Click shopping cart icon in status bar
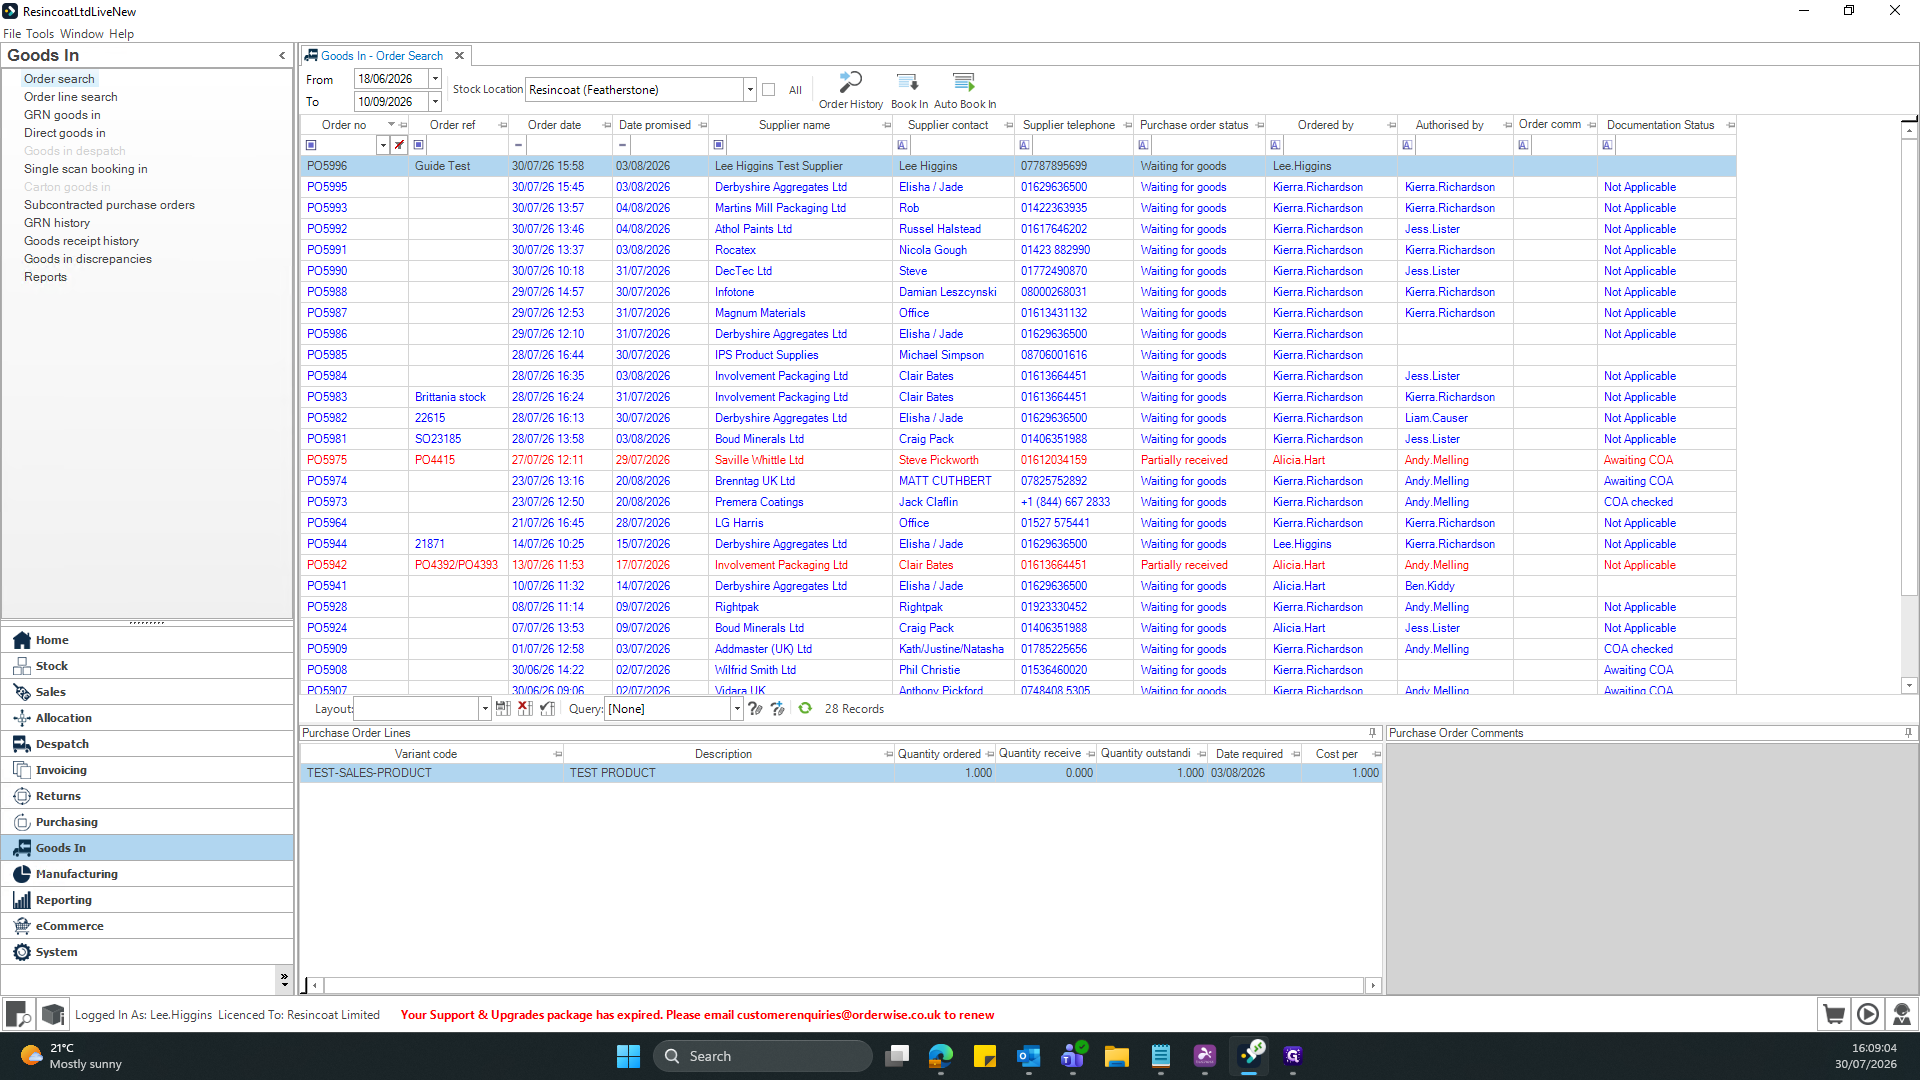 point(1834,1014)
